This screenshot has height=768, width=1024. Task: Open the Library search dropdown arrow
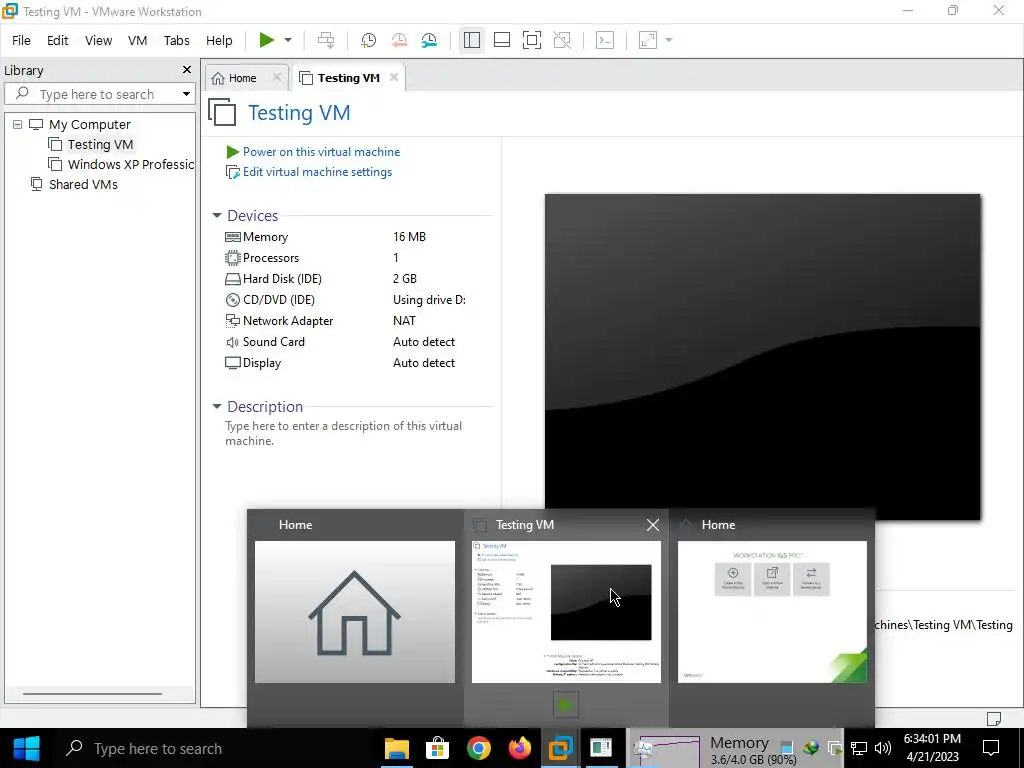[x=186, y=94]
